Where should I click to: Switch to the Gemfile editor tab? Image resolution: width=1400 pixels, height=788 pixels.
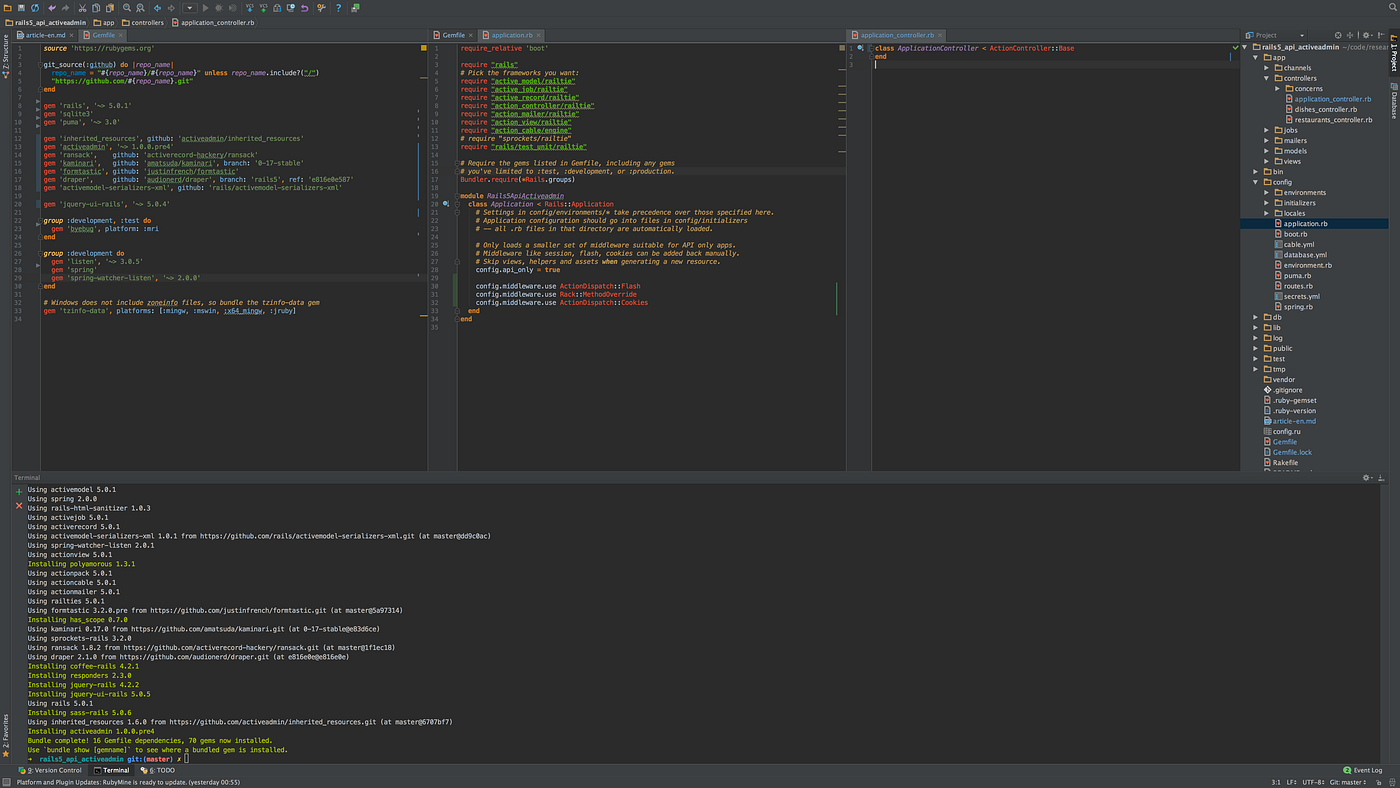point(453,34)
